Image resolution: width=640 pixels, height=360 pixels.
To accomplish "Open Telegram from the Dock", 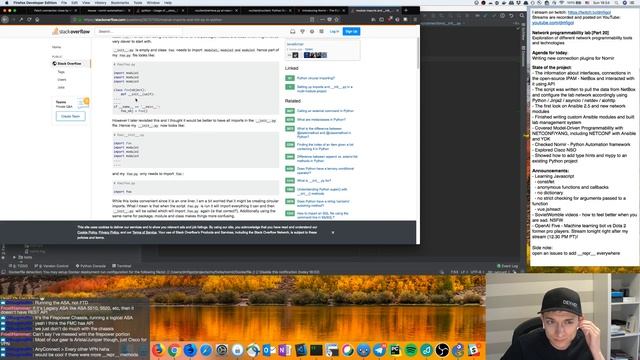I will (x=379, y=350).
